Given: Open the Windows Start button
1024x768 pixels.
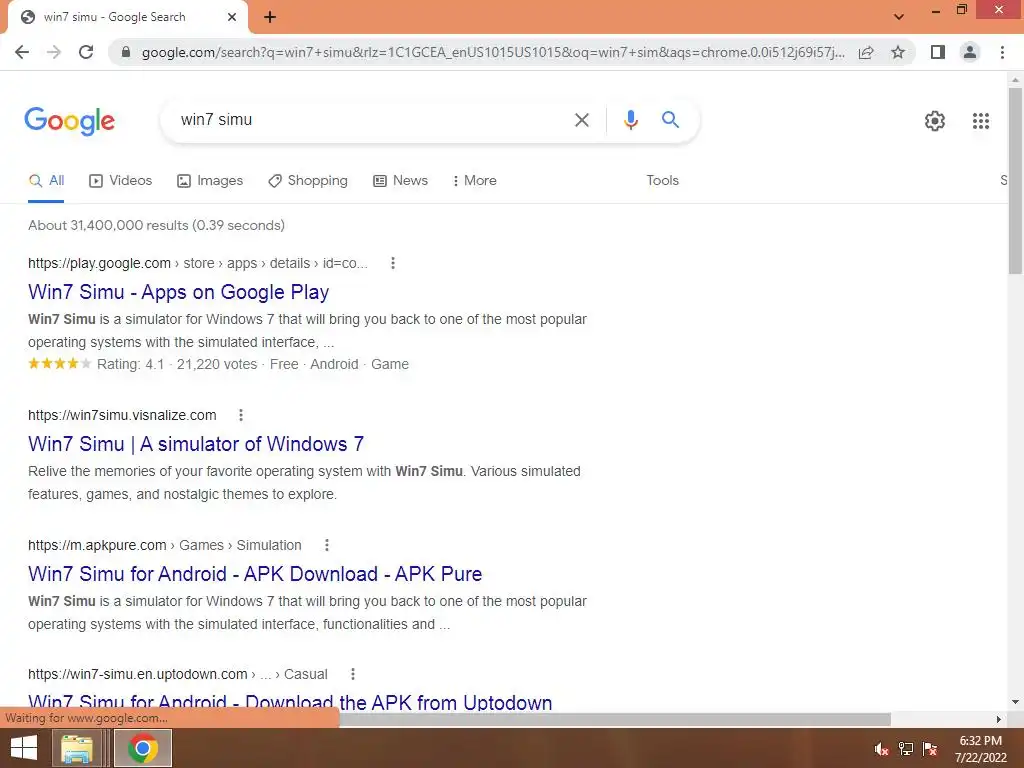Looking at the screenshot, I should click(24, 748).
